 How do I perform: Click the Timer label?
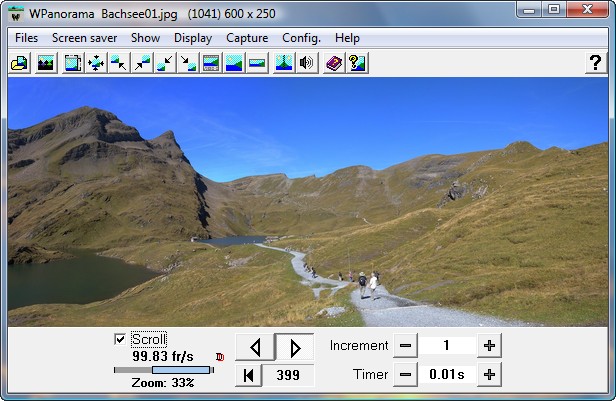(x=370, y=374)
